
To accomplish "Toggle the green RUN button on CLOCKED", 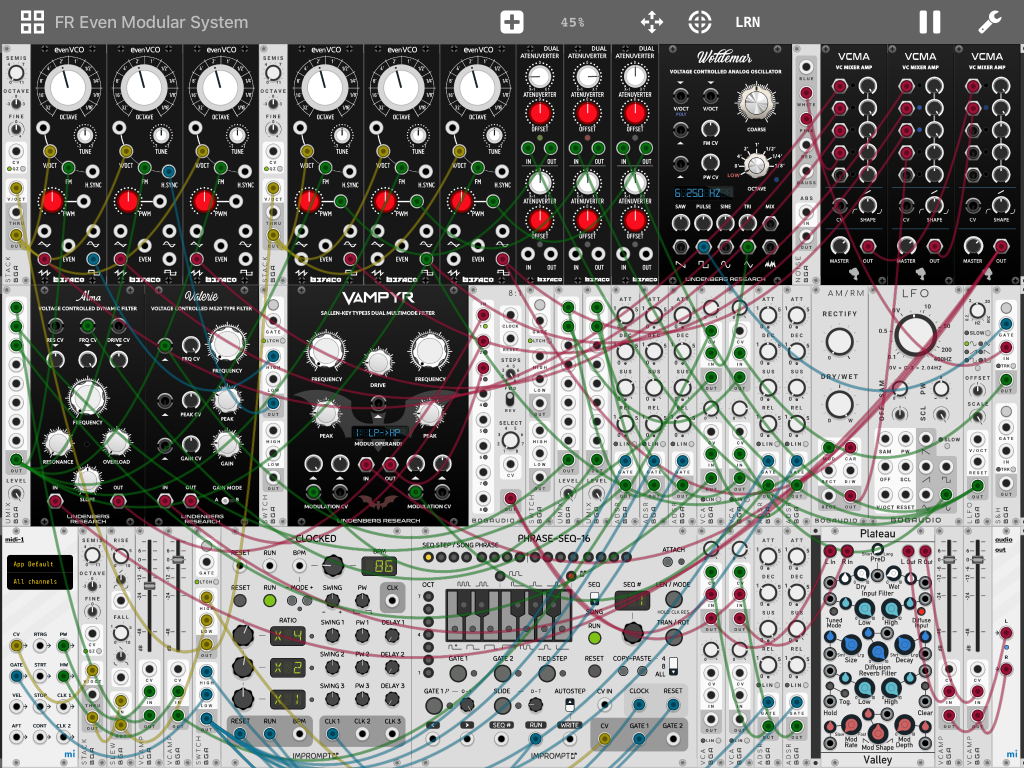I will 270,601.
